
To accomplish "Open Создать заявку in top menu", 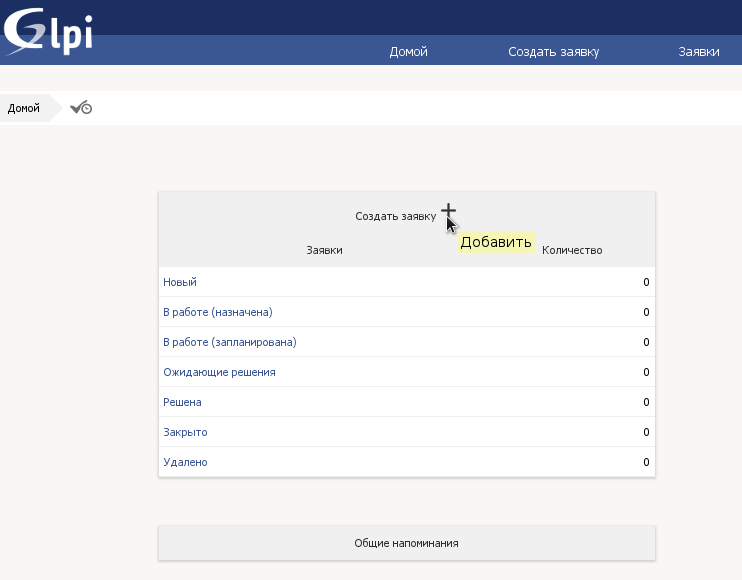I will tap(554, 52).
